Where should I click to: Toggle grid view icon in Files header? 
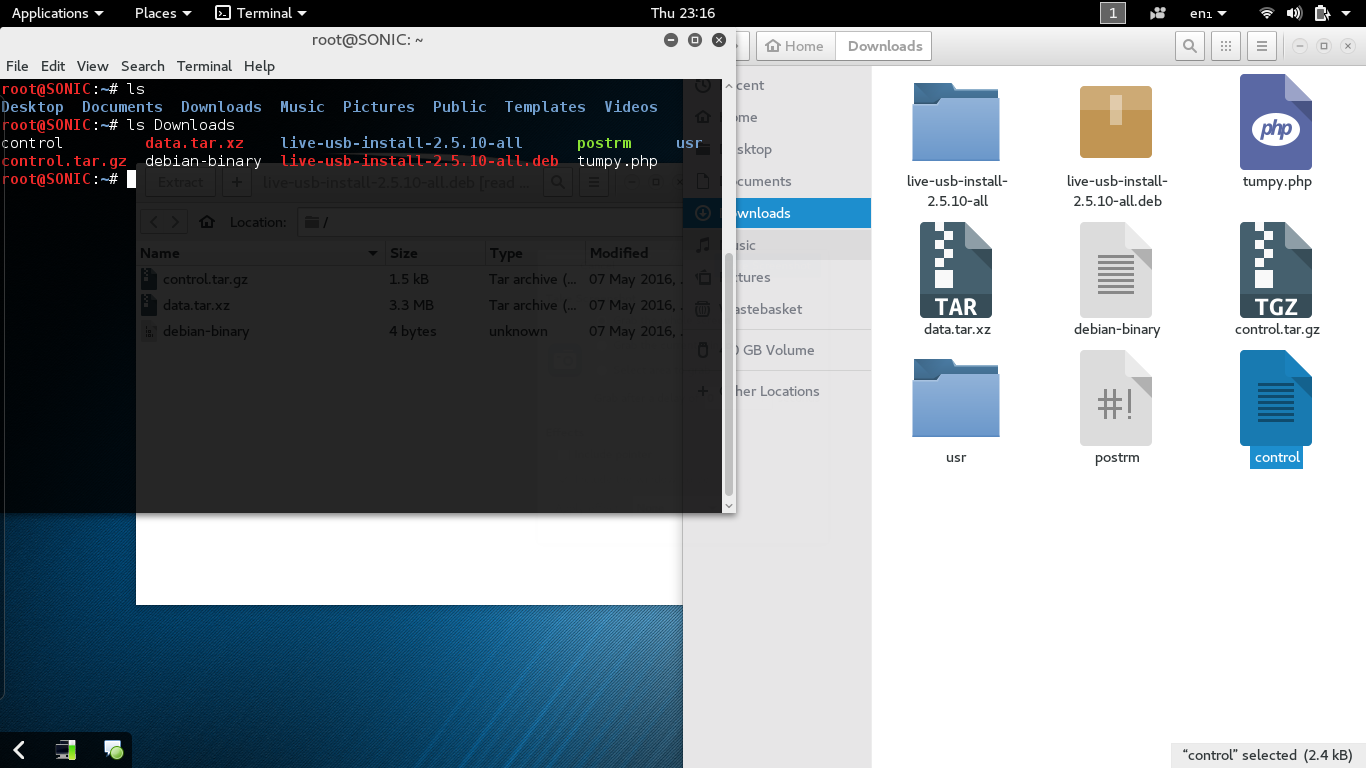pyautogui.click(x=1226, y=46)
